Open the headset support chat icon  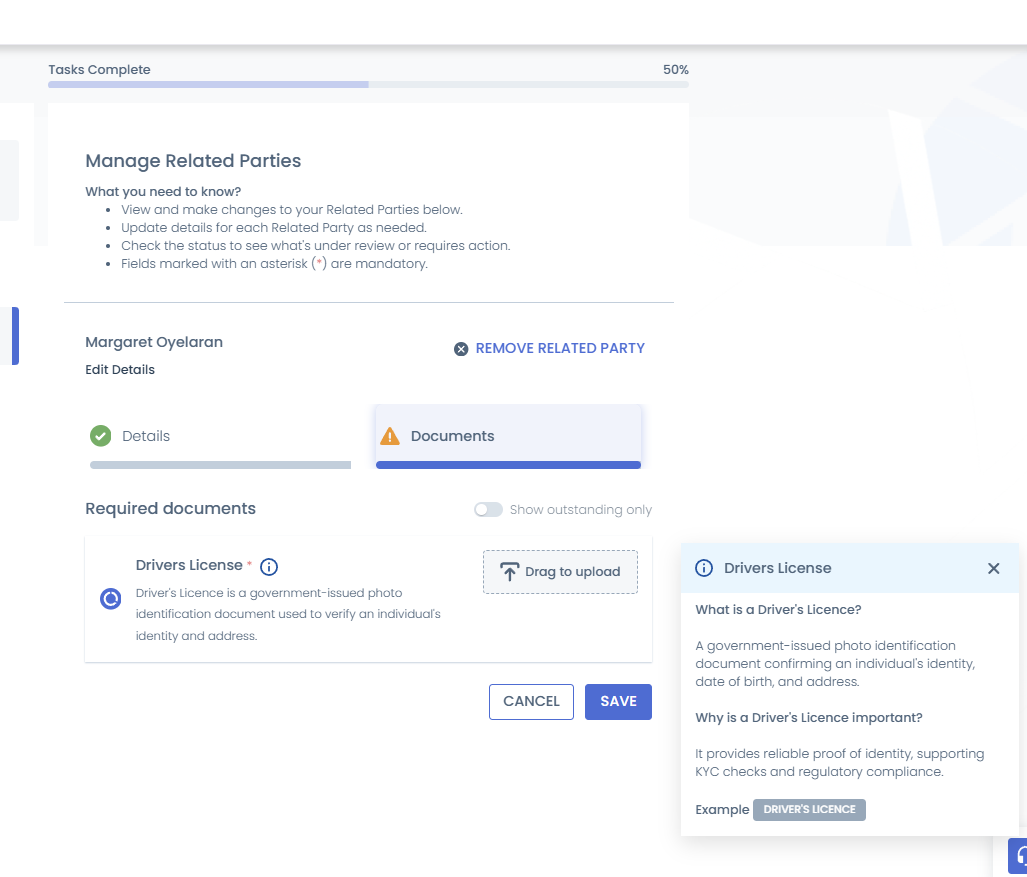coord(1018,856)
